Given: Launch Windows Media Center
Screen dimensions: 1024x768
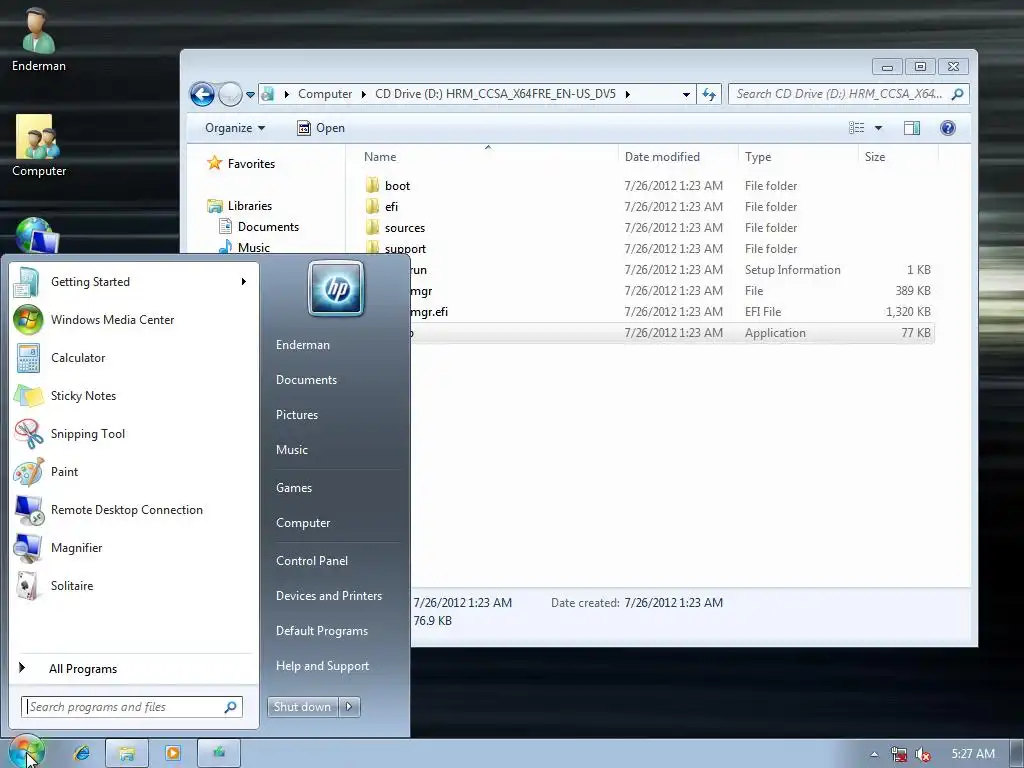Looking at the screenshot, I should click(133, 320).
